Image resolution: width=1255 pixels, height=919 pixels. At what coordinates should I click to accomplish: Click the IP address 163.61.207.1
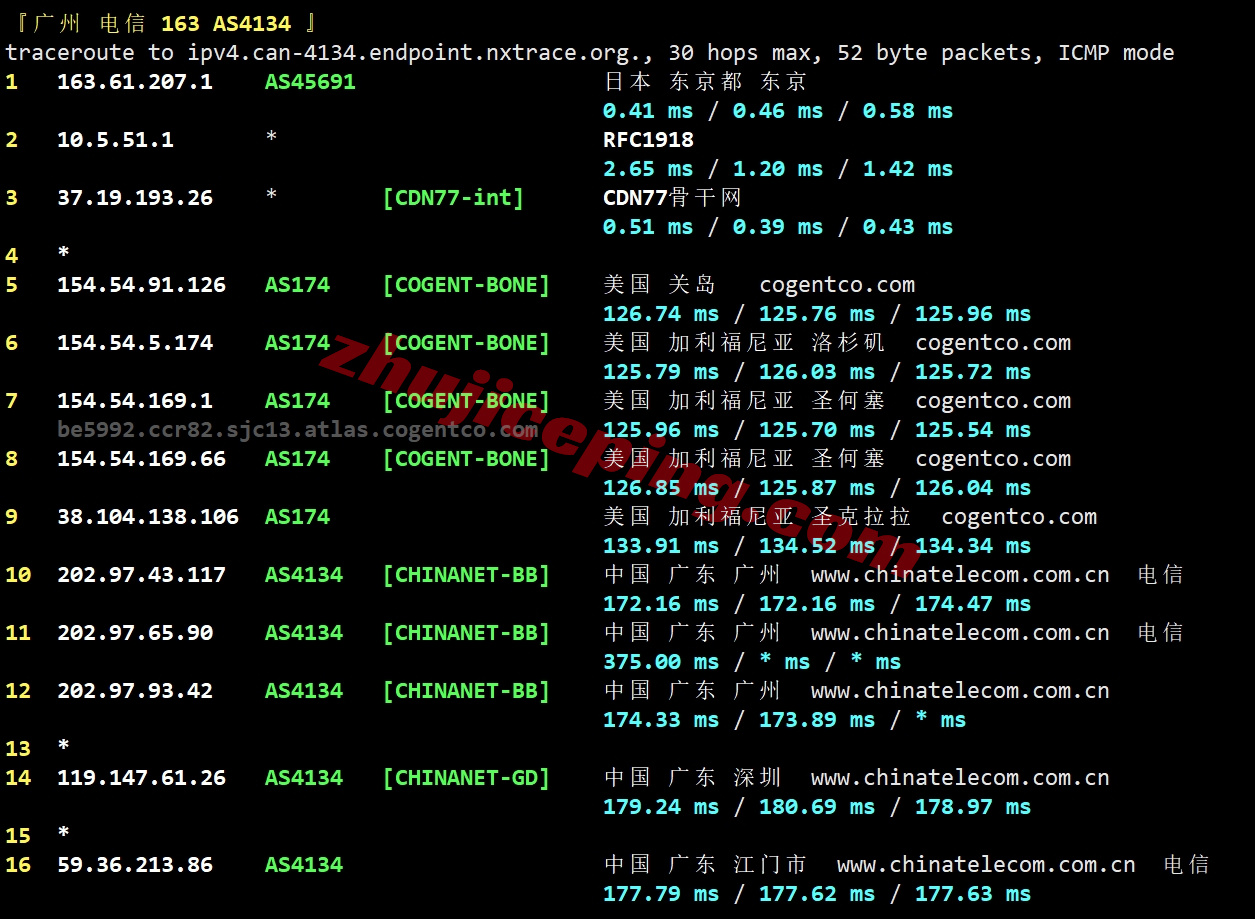(134, 82)
